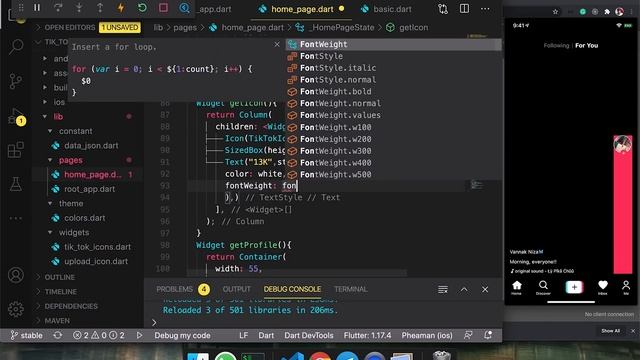Click the debug Step Out icon
This screenshot has width=640, height=360.
[x=100, y=8]
